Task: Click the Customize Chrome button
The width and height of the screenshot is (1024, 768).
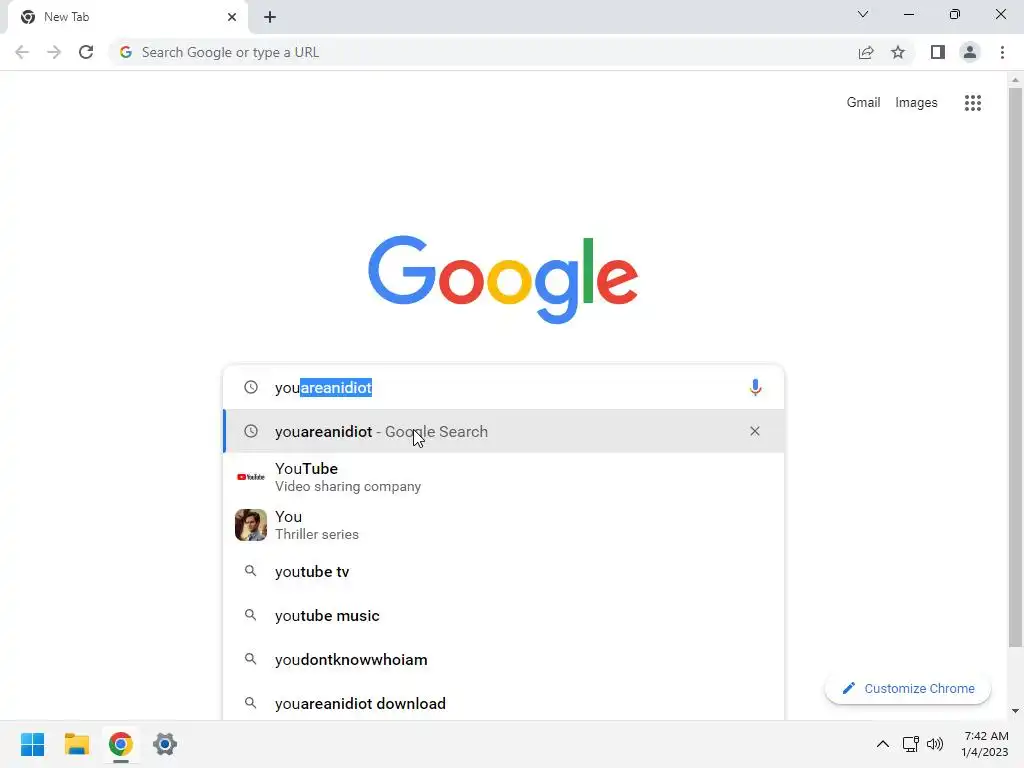Action: [908, 688]
